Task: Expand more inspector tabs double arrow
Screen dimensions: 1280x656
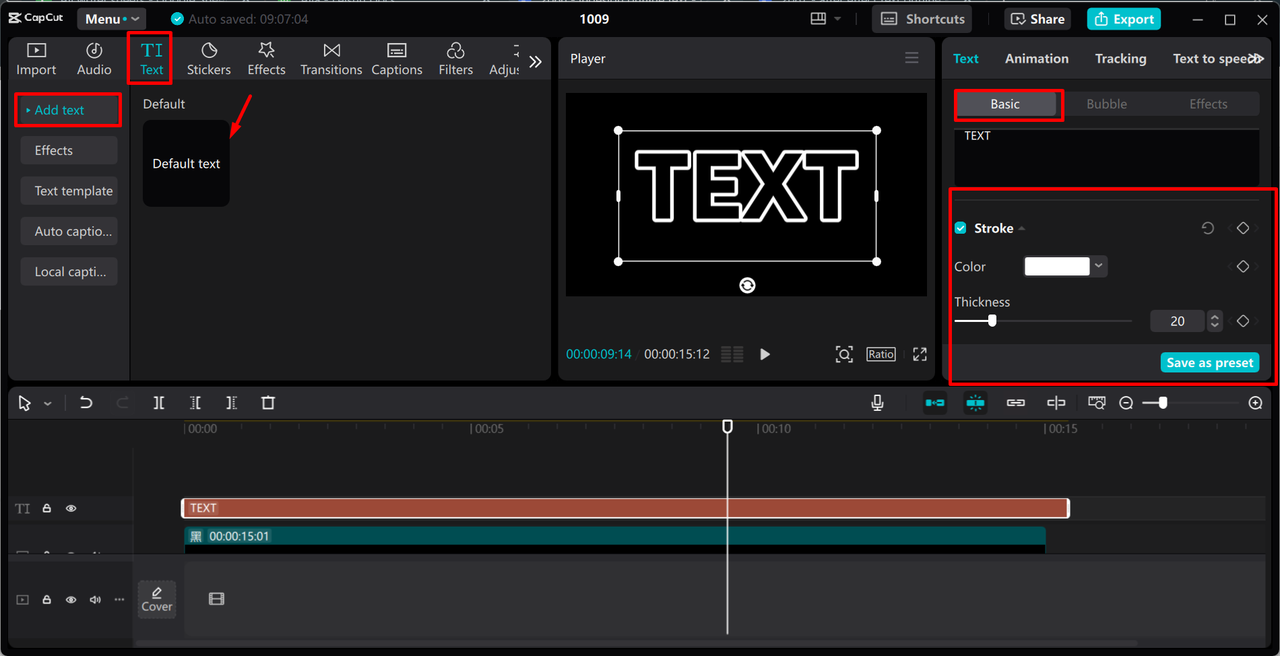Action: [1256, 59]
